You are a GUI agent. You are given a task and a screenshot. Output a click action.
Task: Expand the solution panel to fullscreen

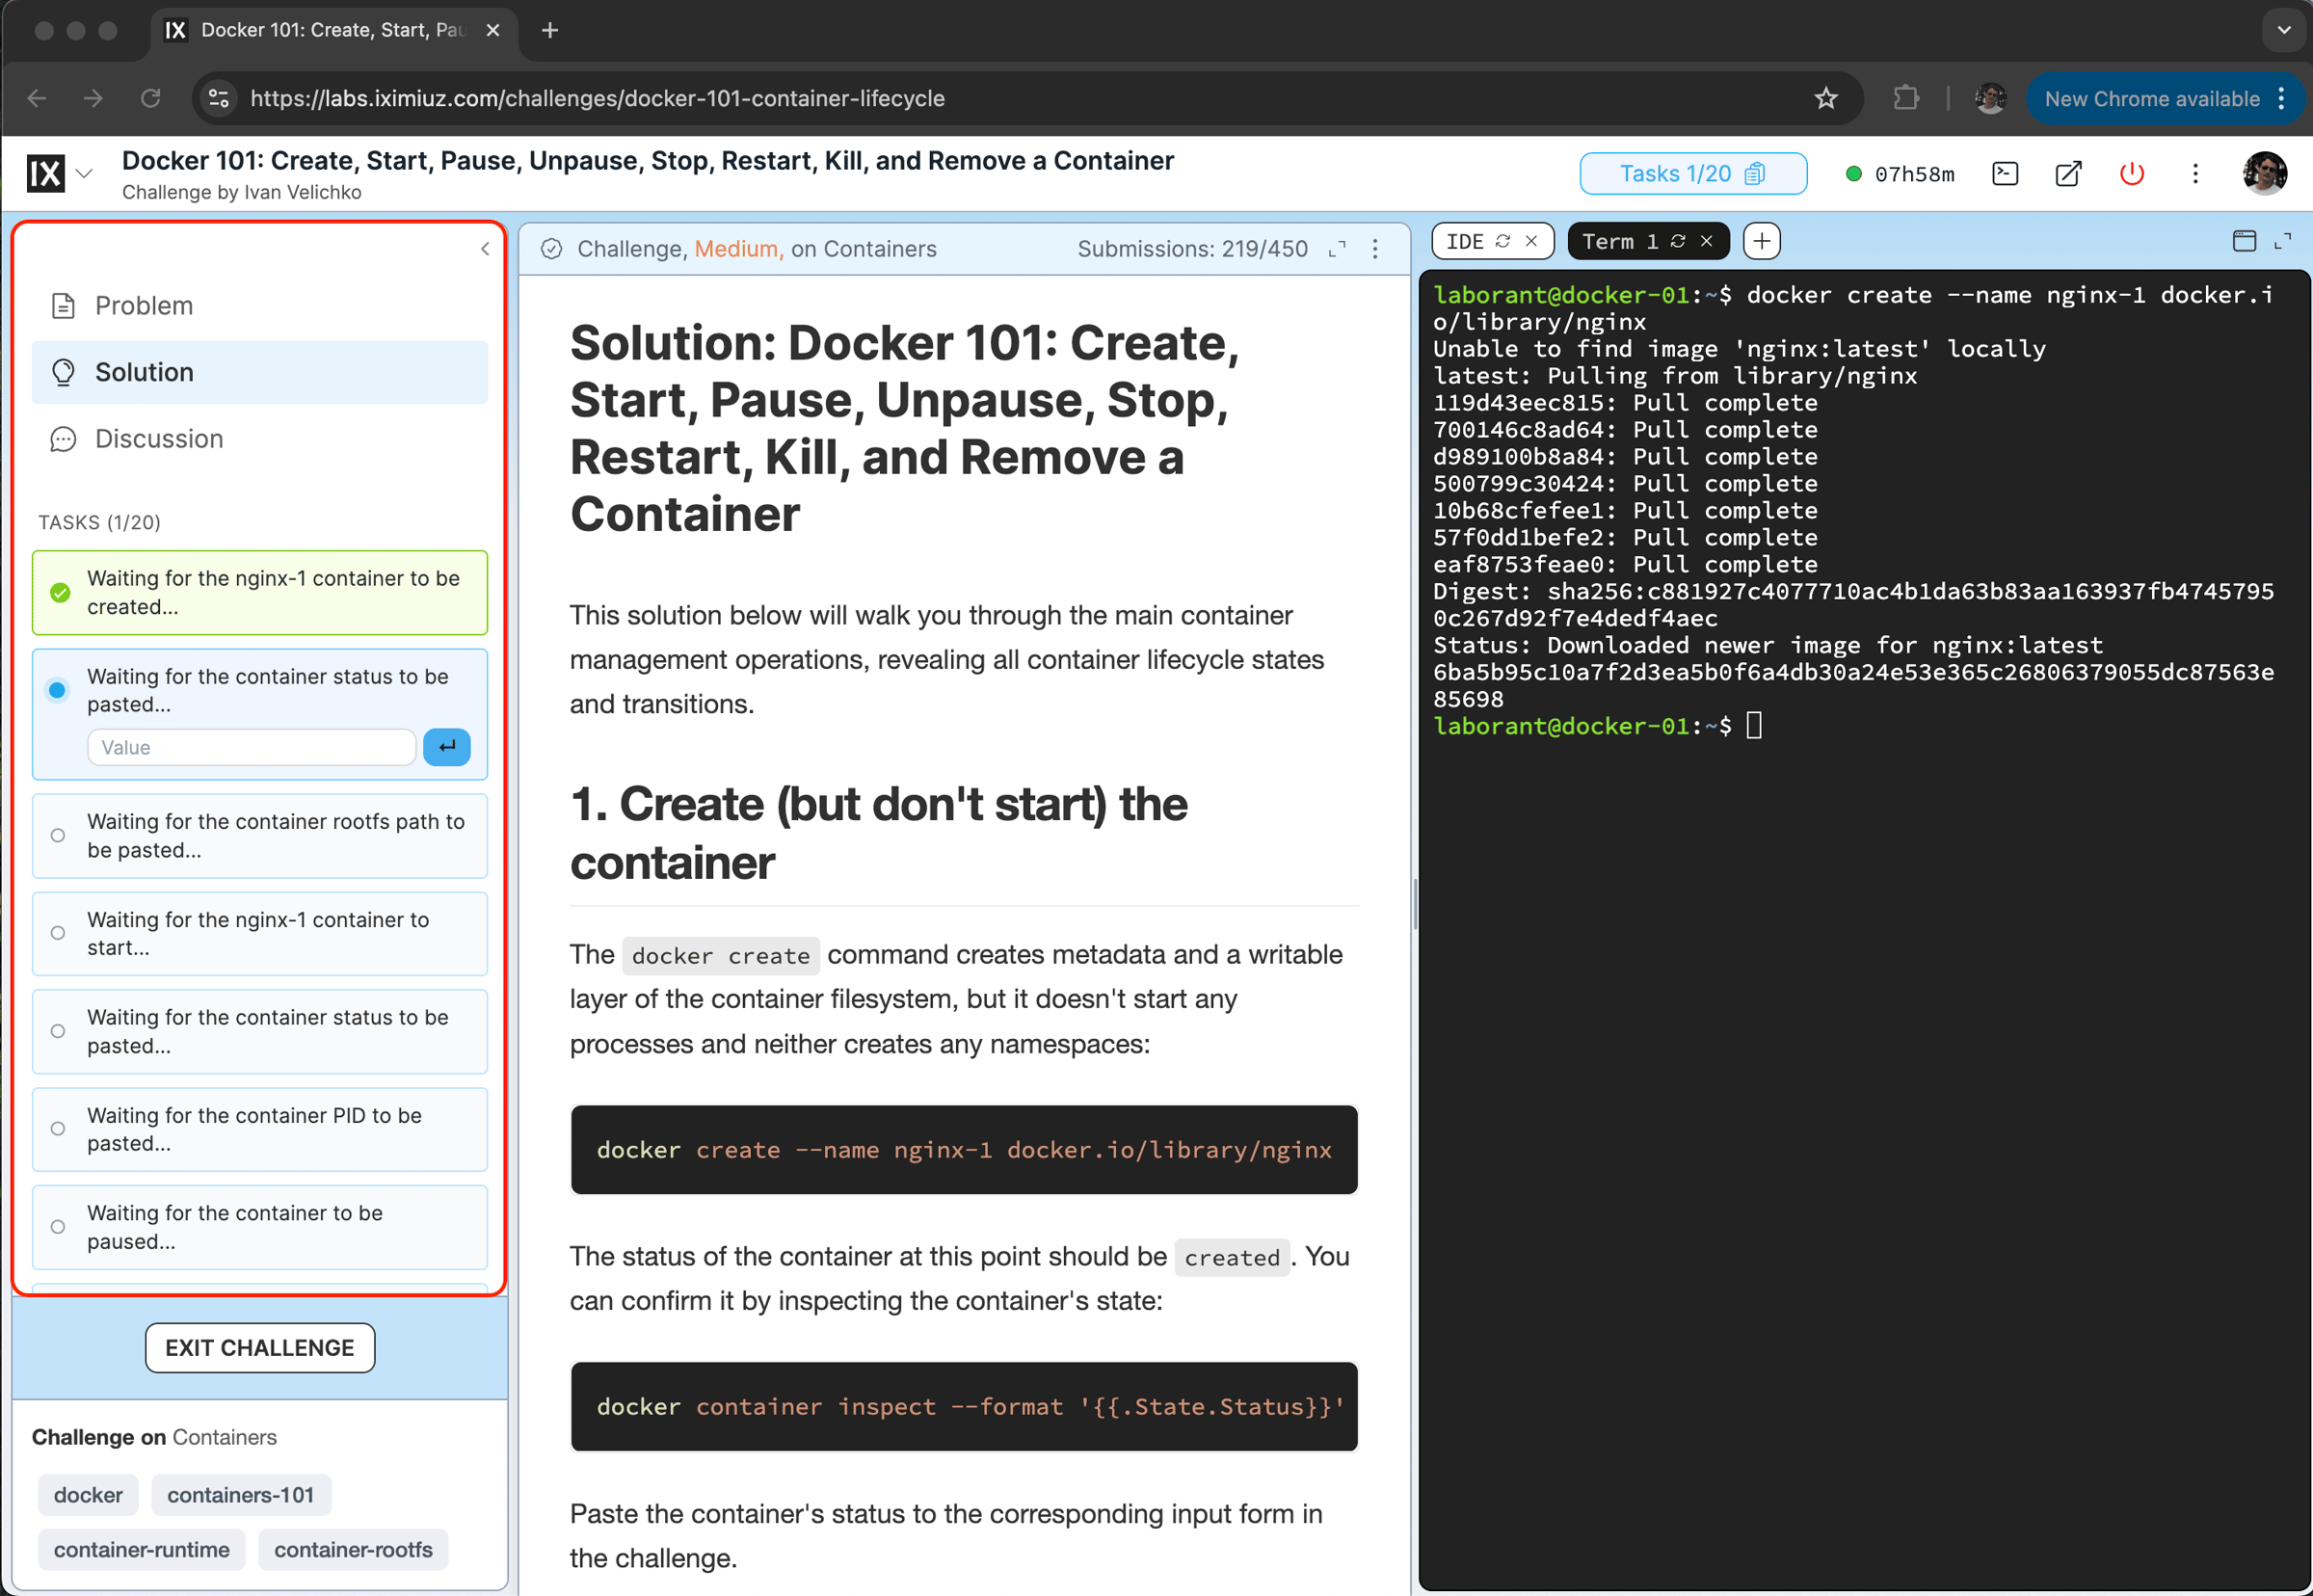pyautogui.click(x=1337, y=249)
